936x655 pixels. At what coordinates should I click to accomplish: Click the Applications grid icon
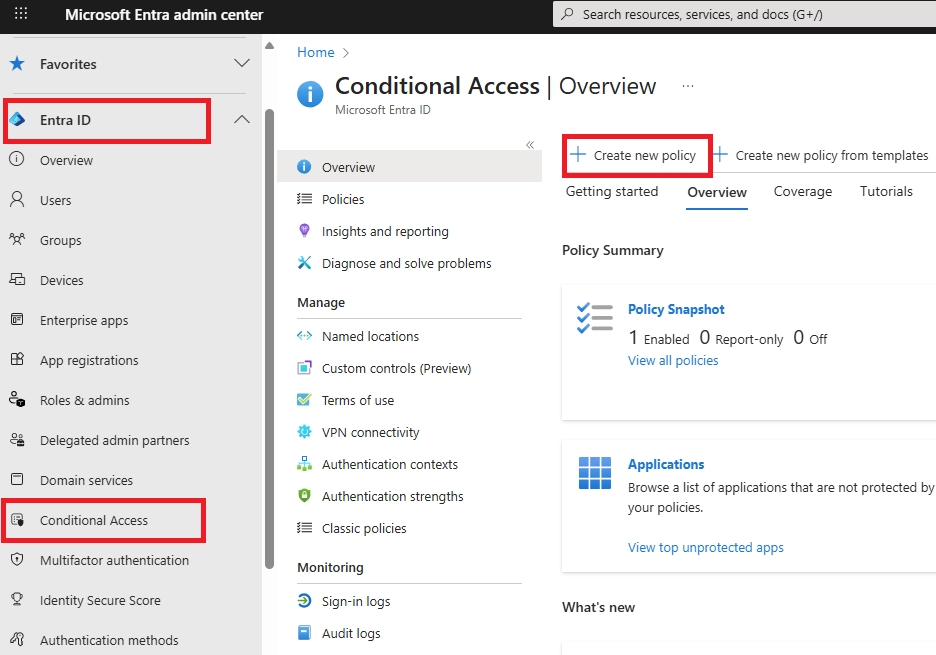pos(595,473)
